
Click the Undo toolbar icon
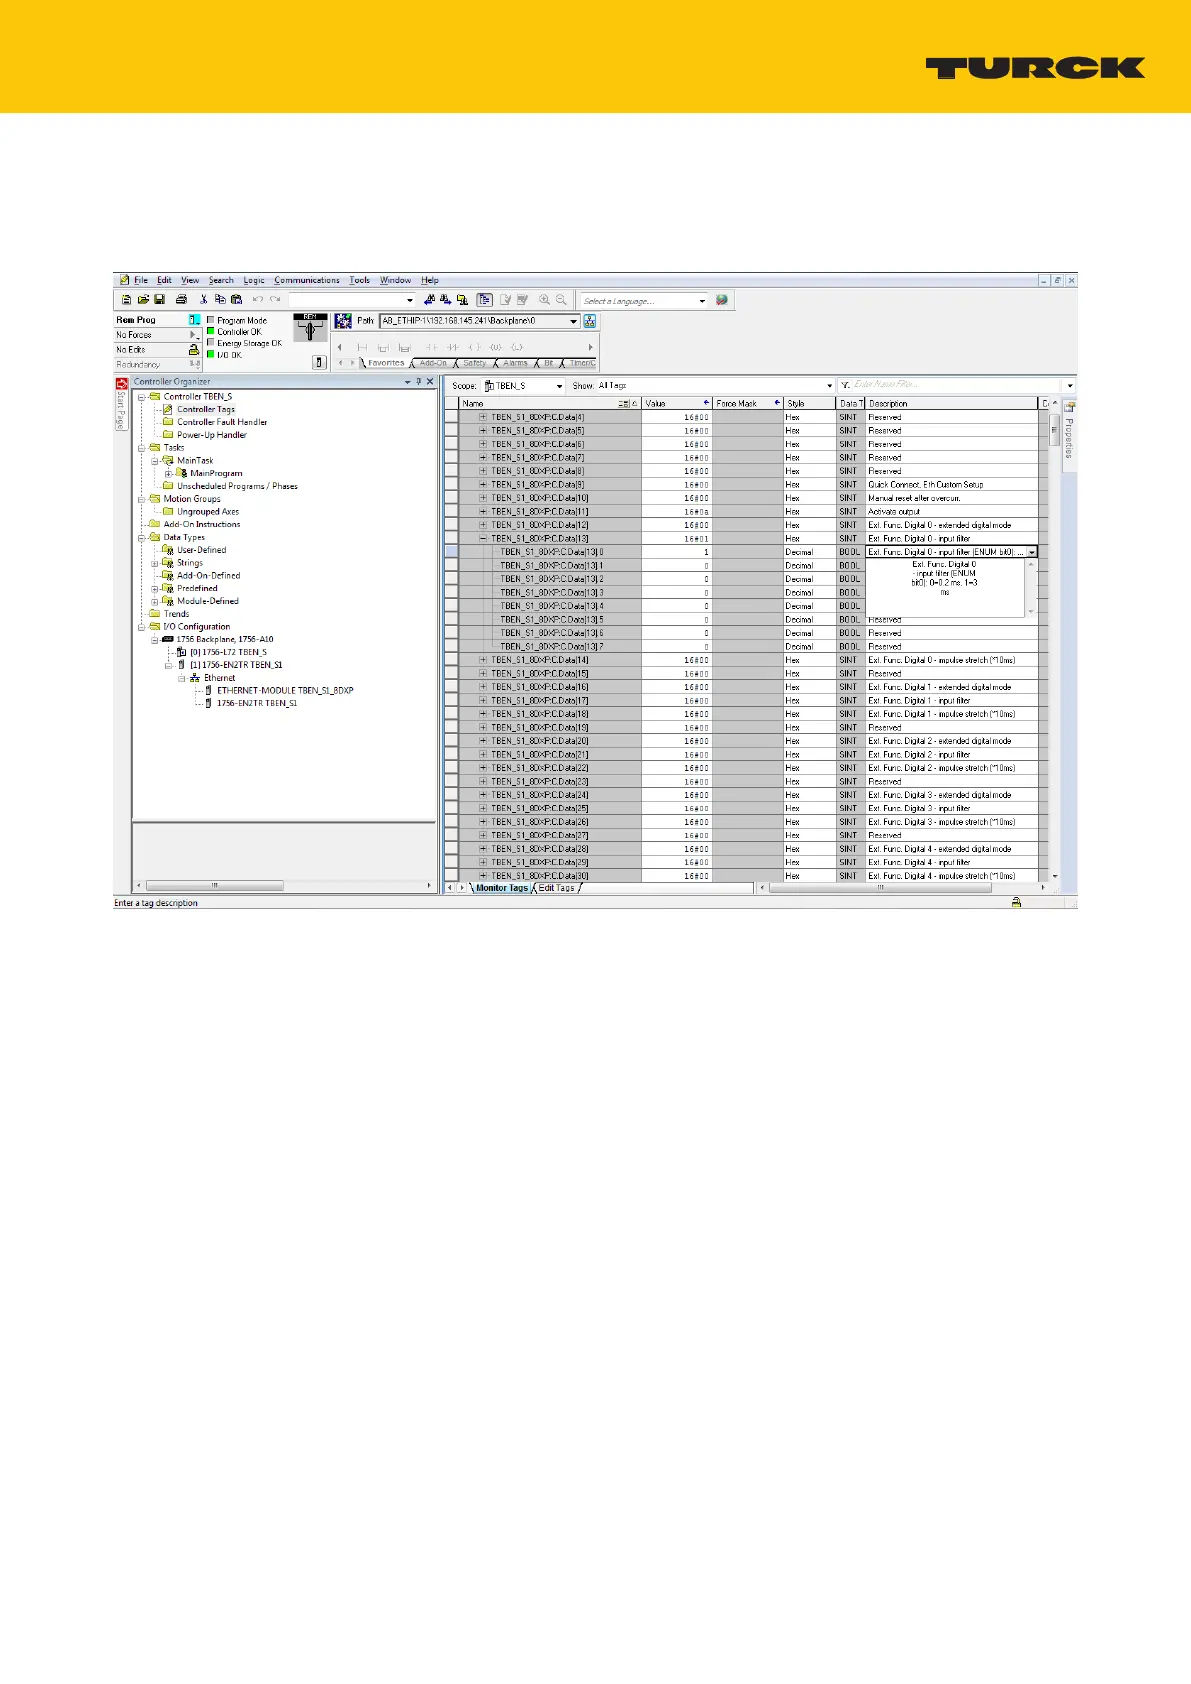[x=257, y=299]
